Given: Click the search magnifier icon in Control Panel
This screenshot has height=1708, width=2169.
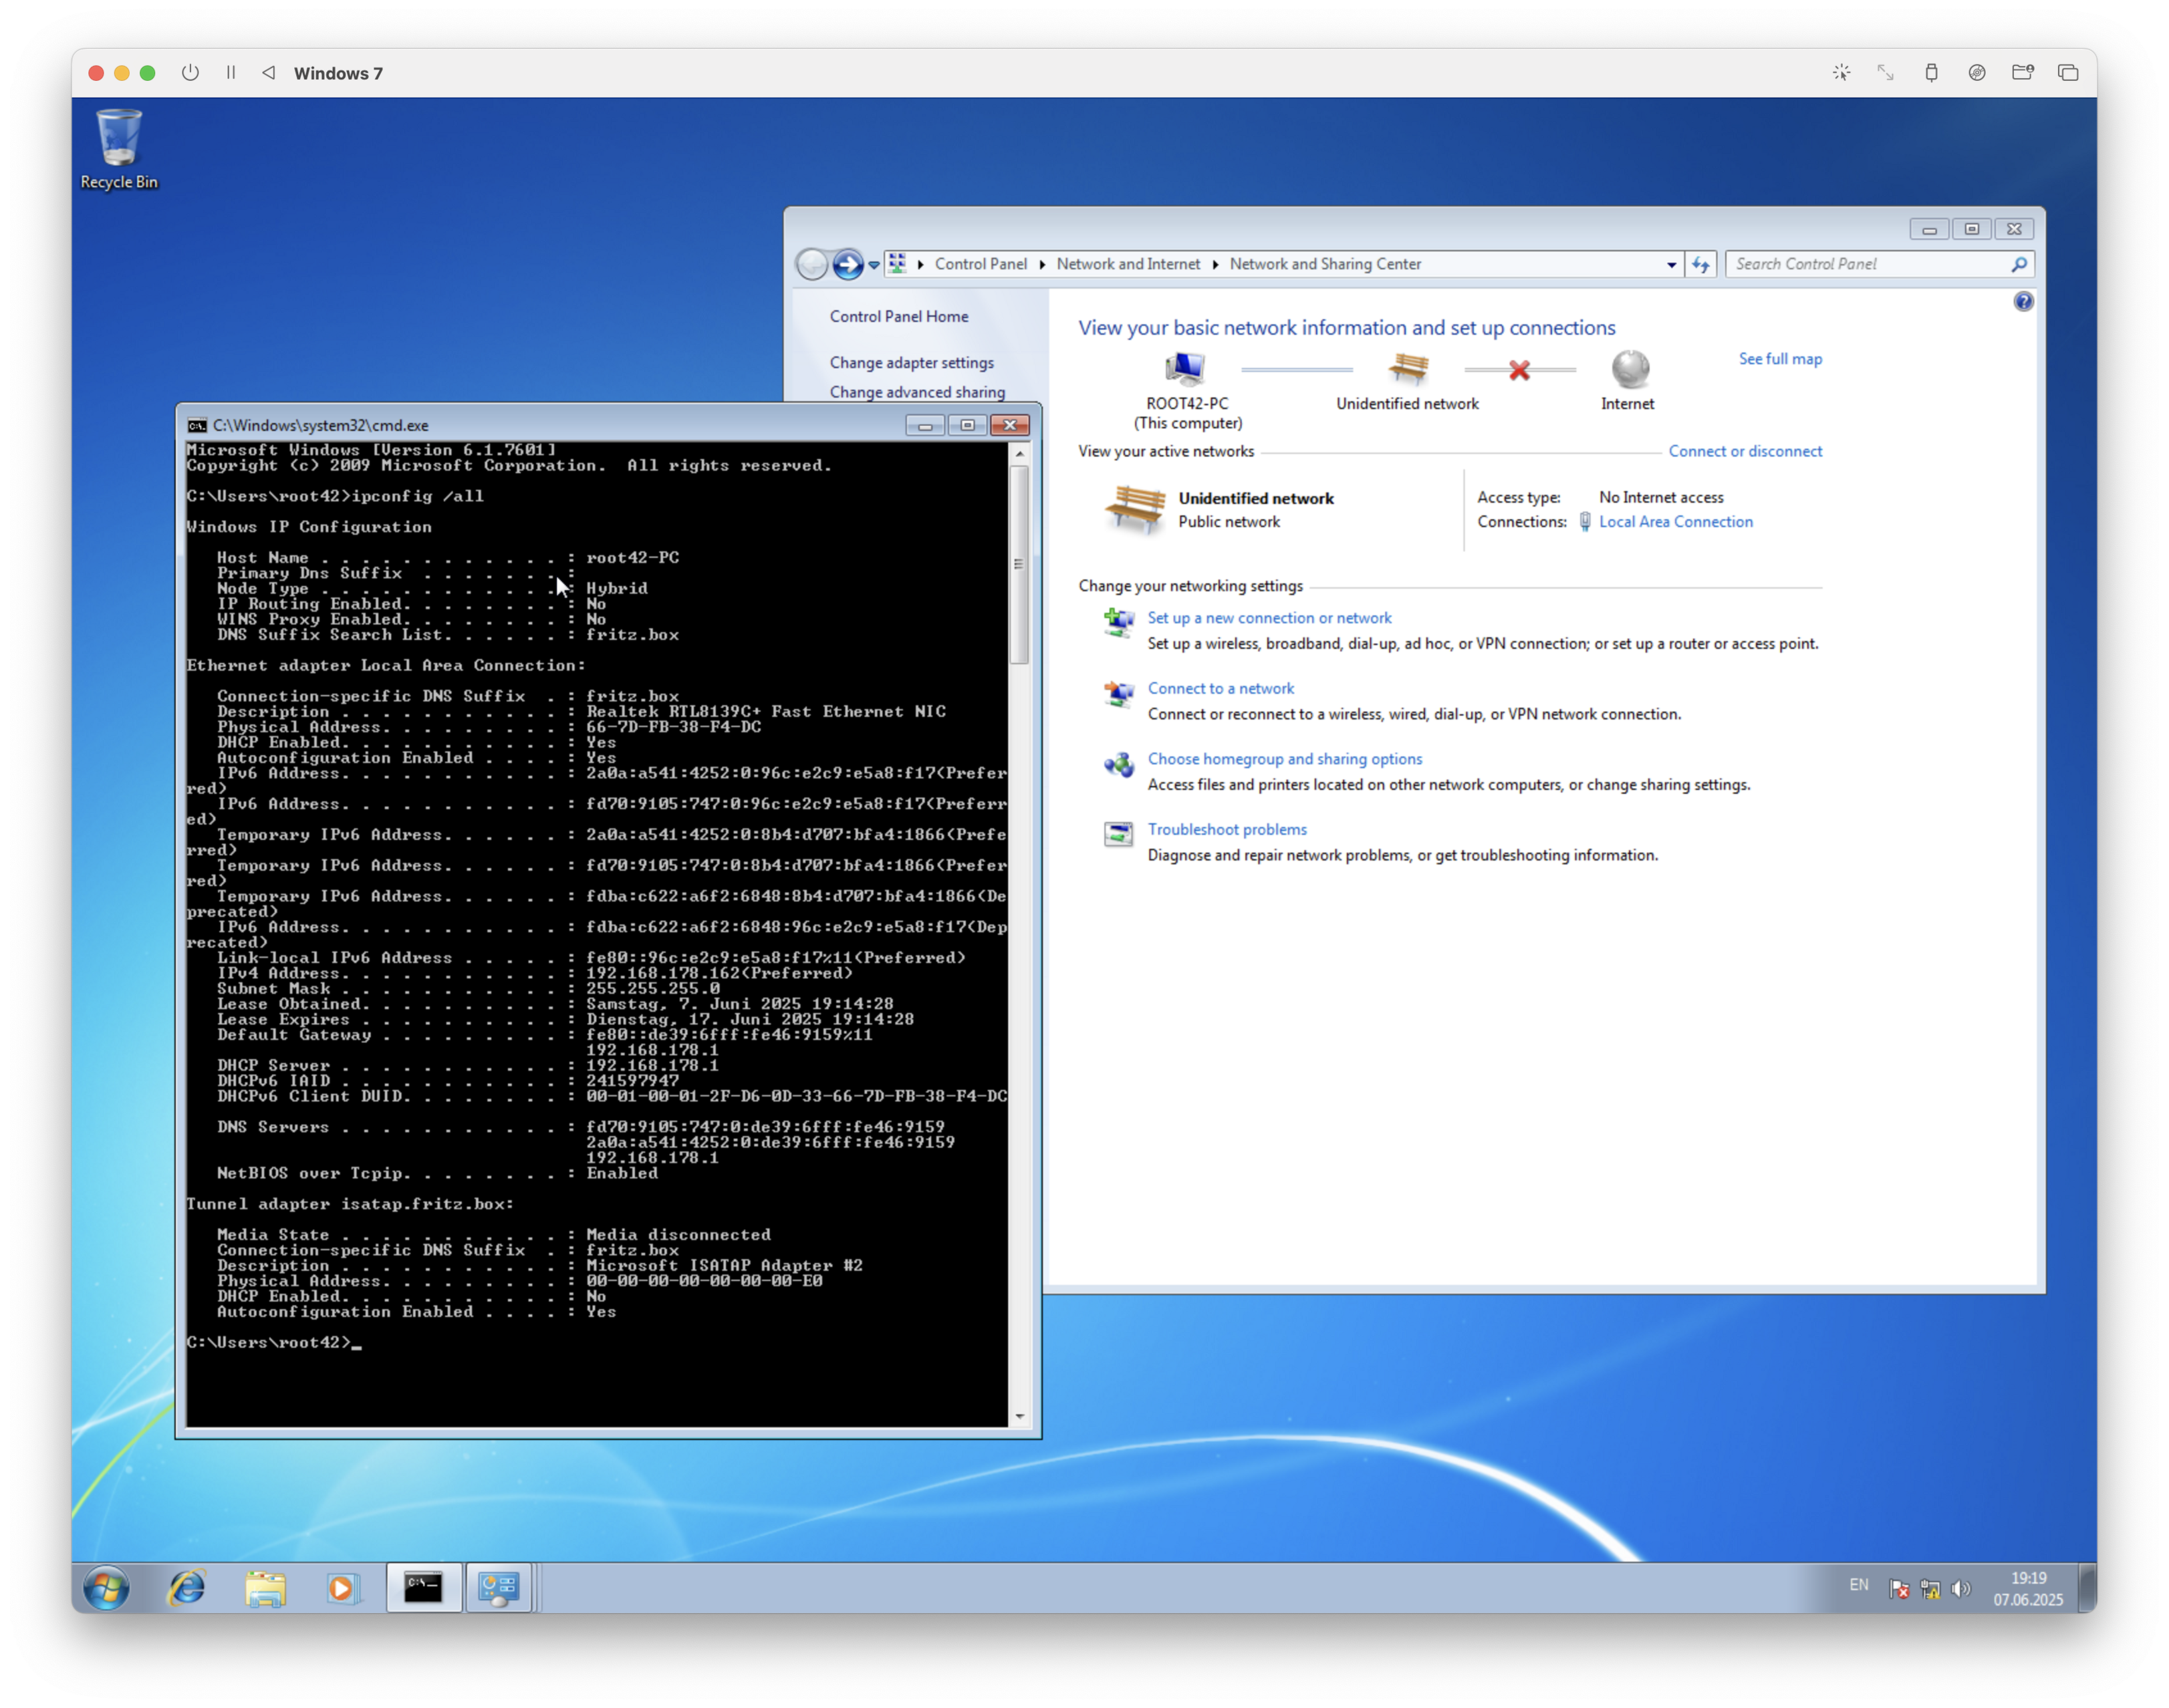Looking at the screenshot, I should 2018,264.
